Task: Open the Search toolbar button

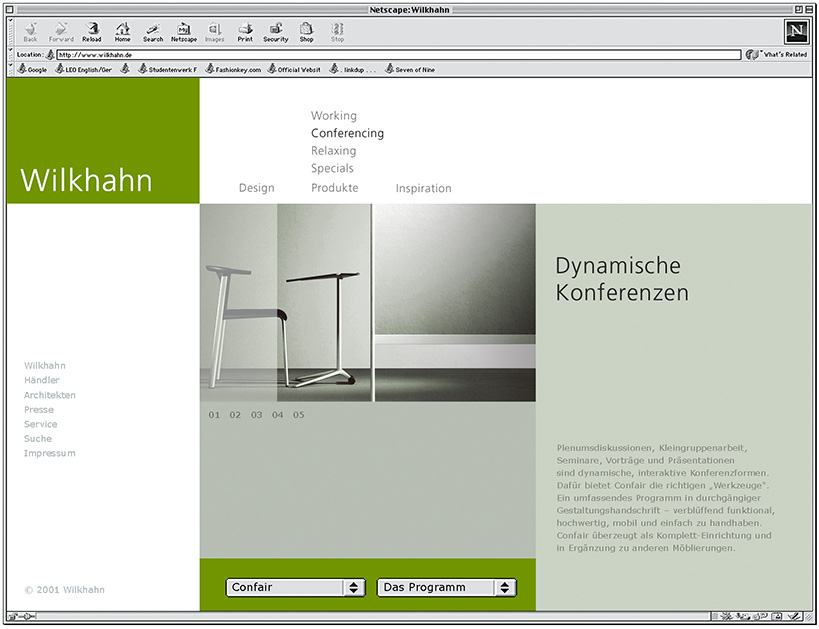Action: point(153,32)
